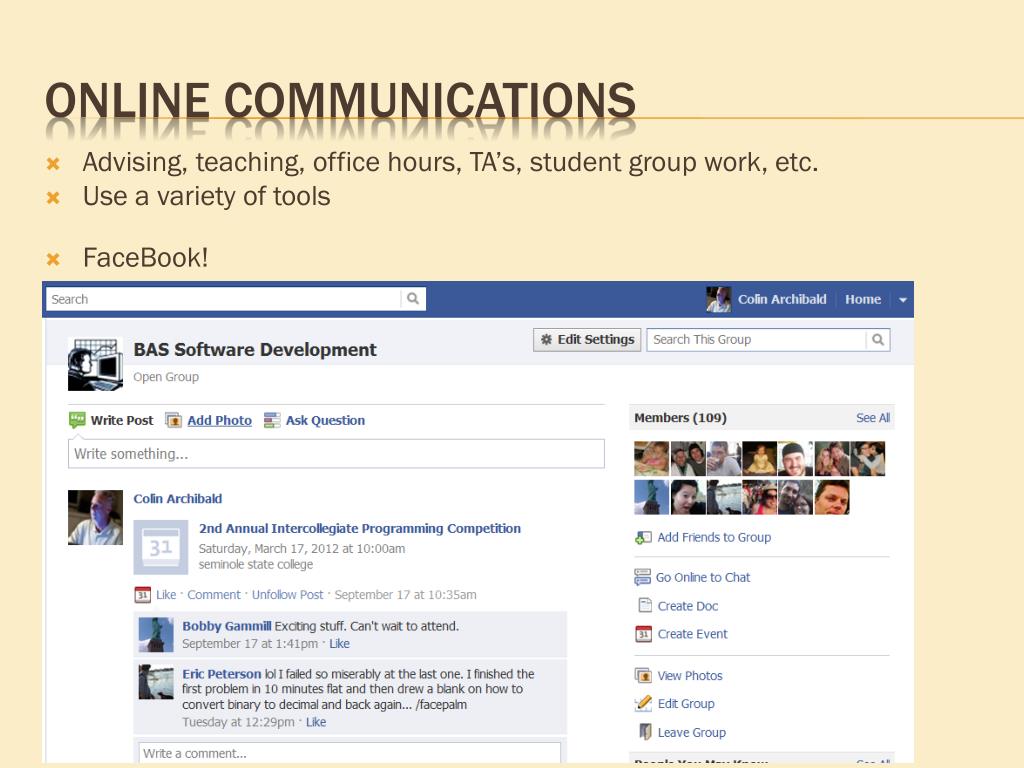Click the Search This Group magnifier icon

tap(878, 340)
